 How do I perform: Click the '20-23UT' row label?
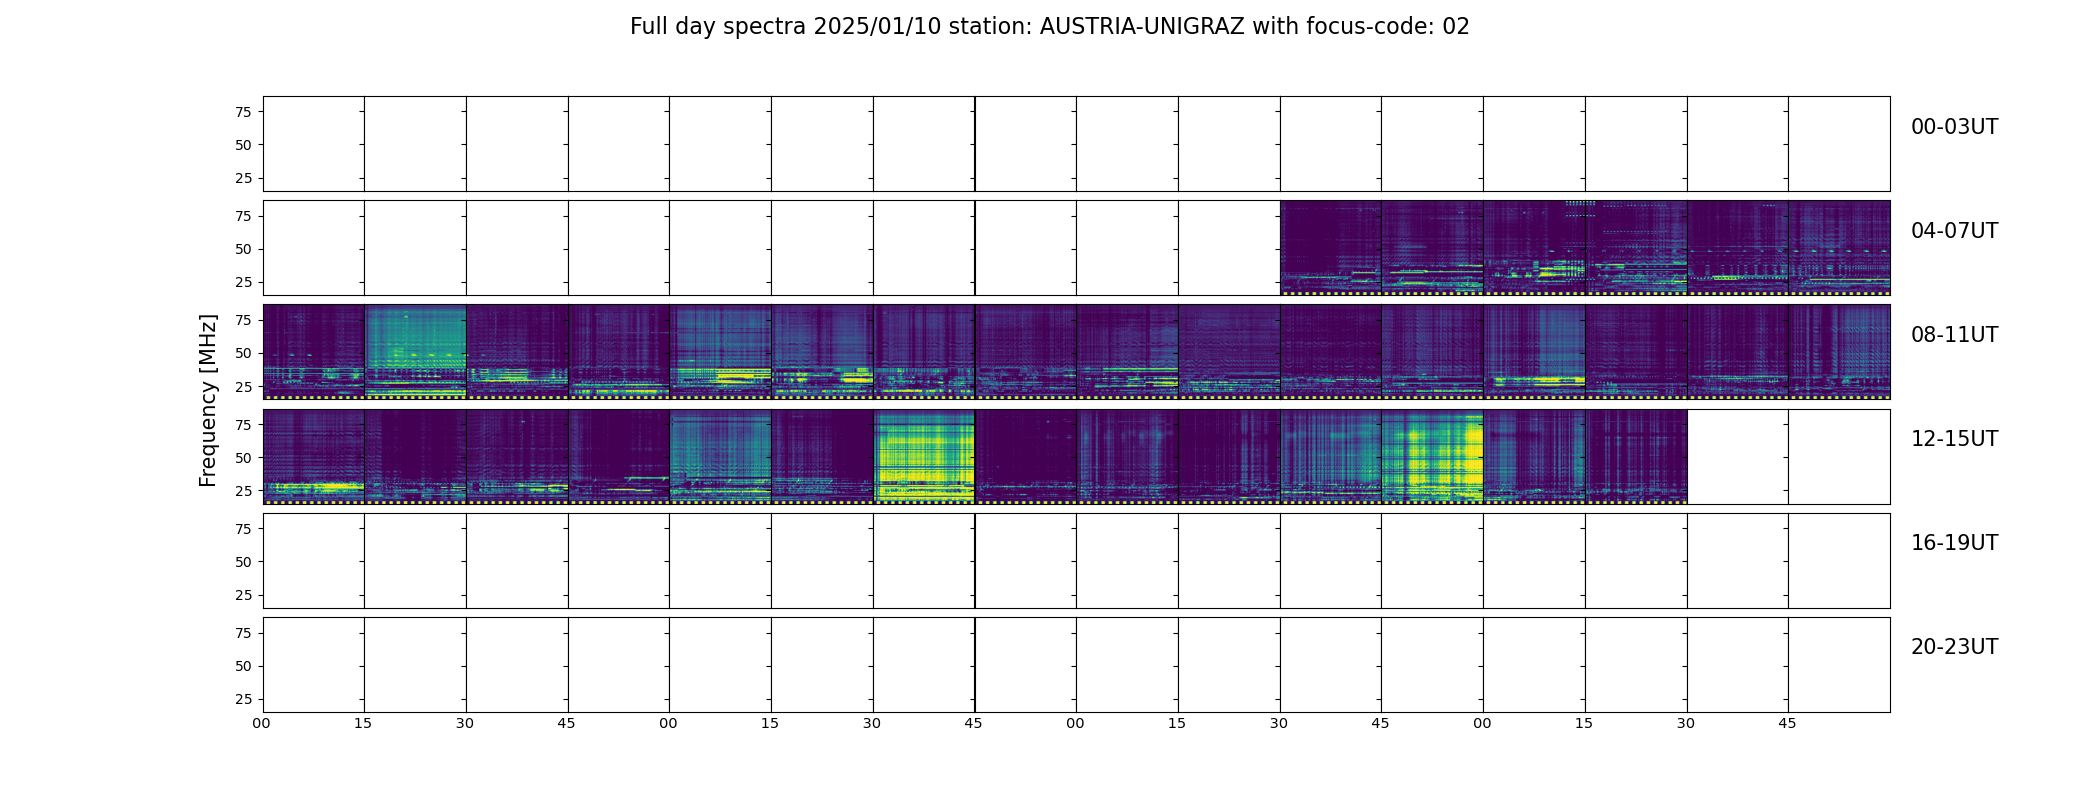click(x=1954, y=647)
